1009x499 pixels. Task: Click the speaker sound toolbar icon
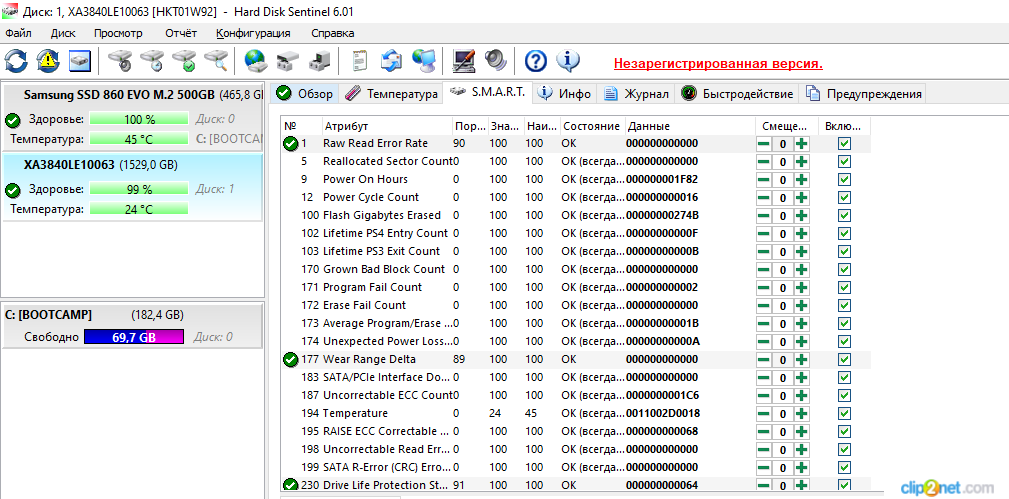pos(495,61)
